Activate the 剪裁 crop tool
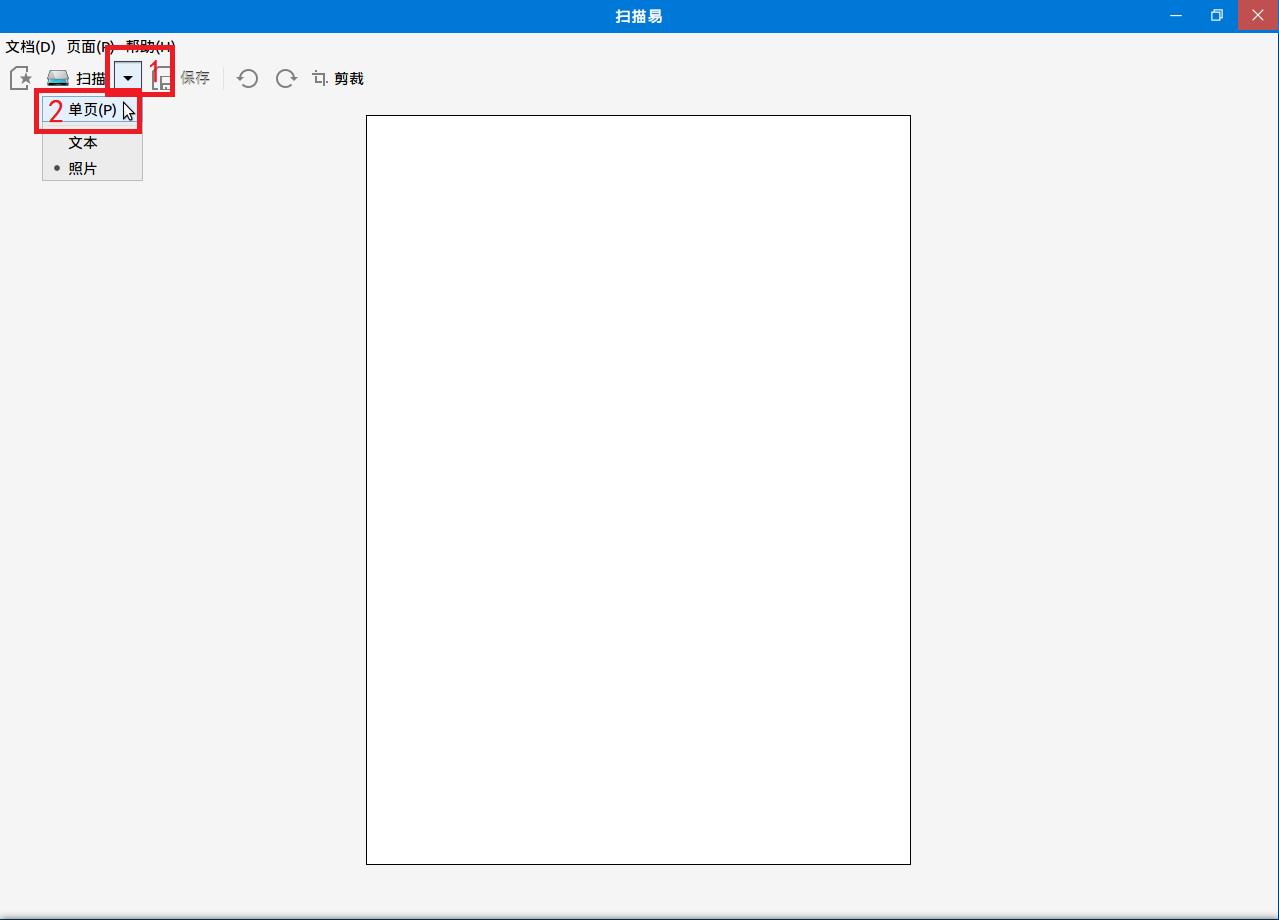Screen dimensions: 1279x920 [x=337, y=78]
